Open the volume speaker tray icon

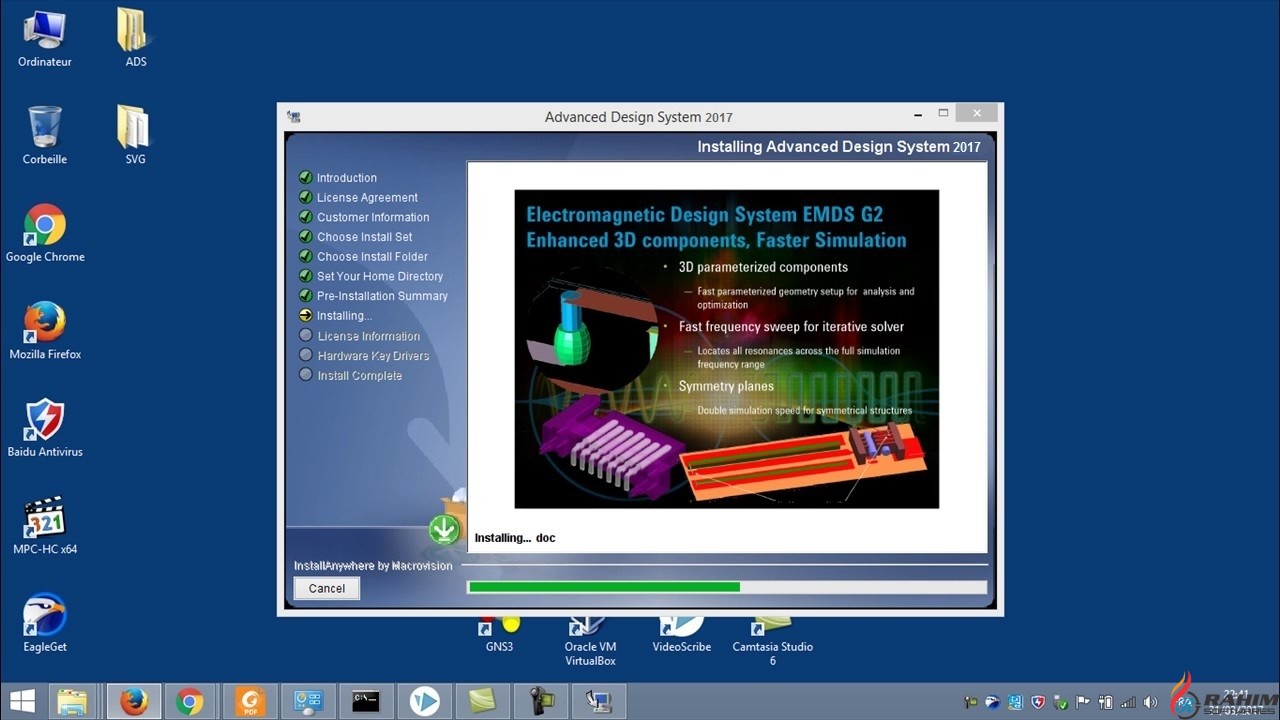click(1151, 702)
